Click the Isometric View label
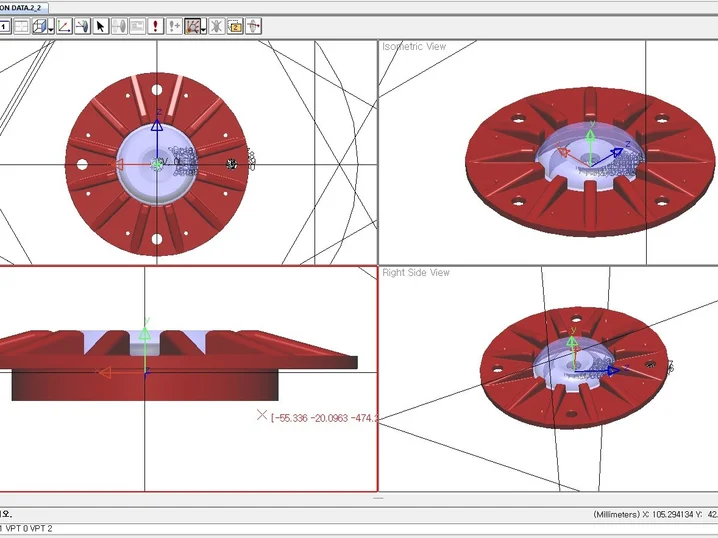 pyautogui.click(x=414, y=47)
